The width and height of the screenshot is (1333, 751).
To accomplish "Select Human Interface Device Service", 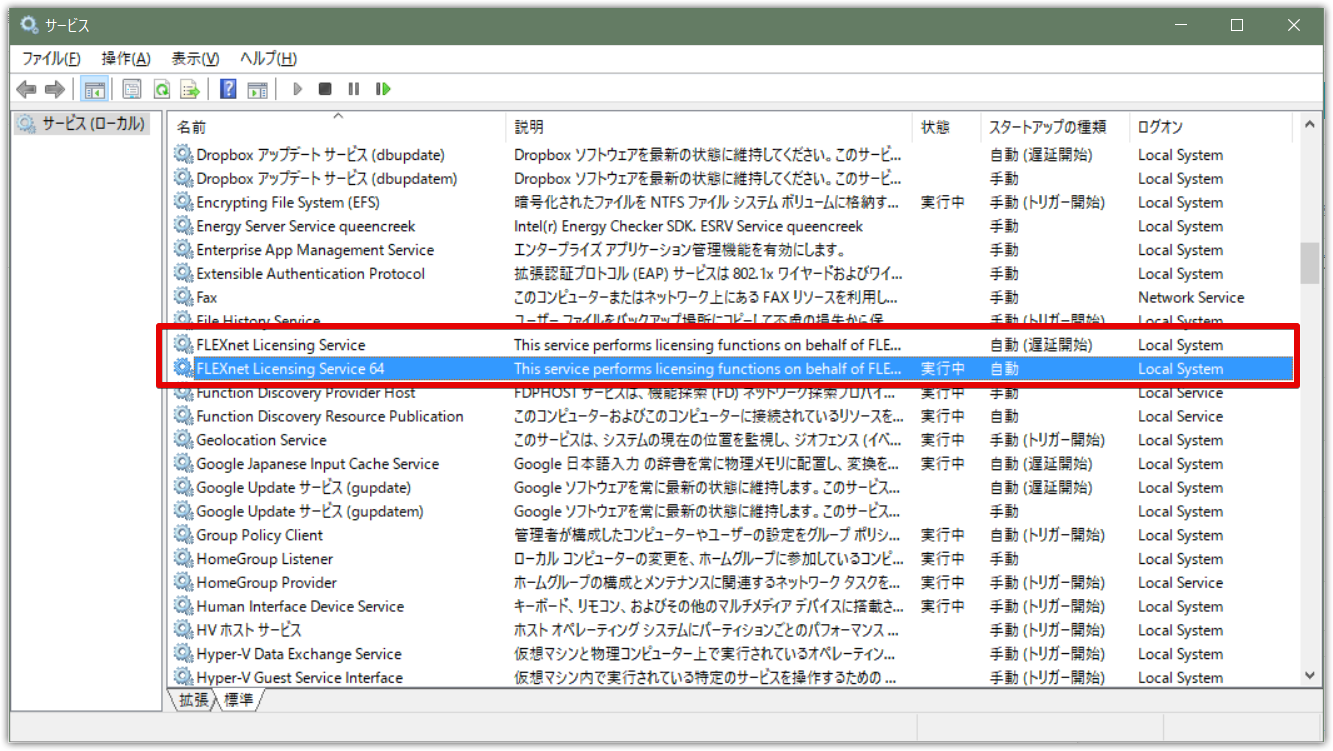I will click(732, 606).
